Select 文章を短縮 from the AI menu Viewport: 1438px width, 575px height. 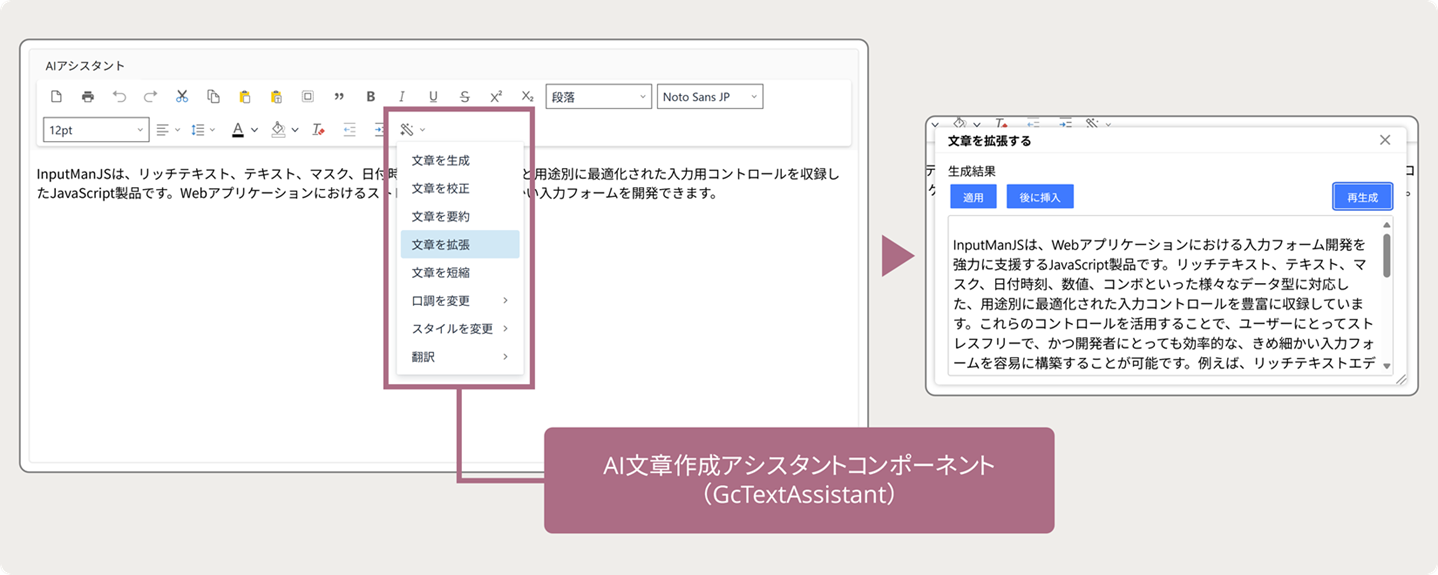click(460, 272)
